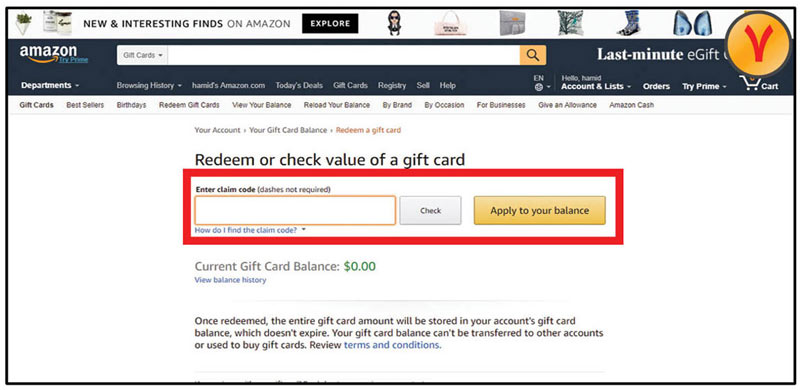Select Redeem Gift Cards from the sub-navigation
Screen dimensions: 800x390
189,105
